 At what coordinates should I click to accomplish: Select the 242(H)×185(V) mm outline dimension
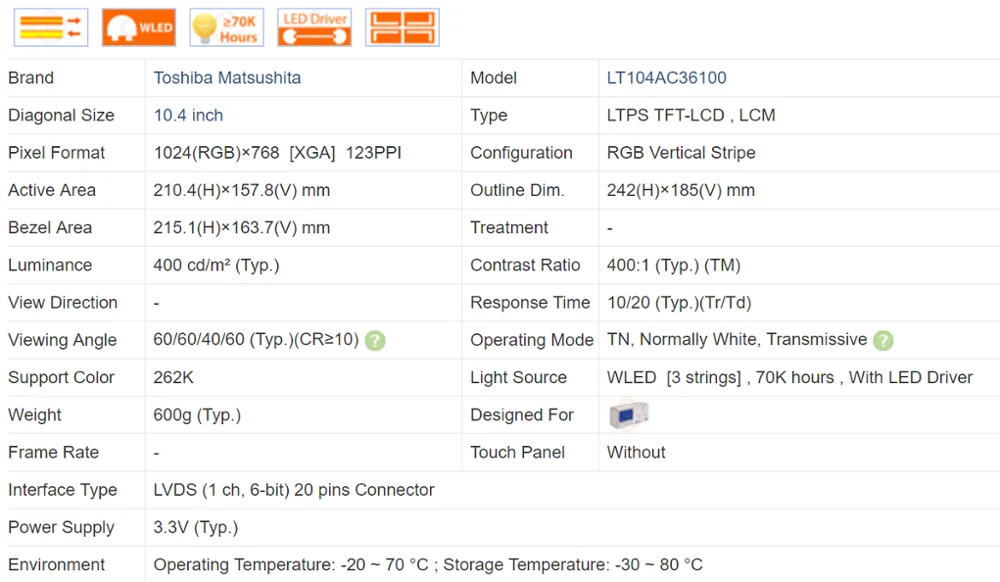[x=680, y=191]
